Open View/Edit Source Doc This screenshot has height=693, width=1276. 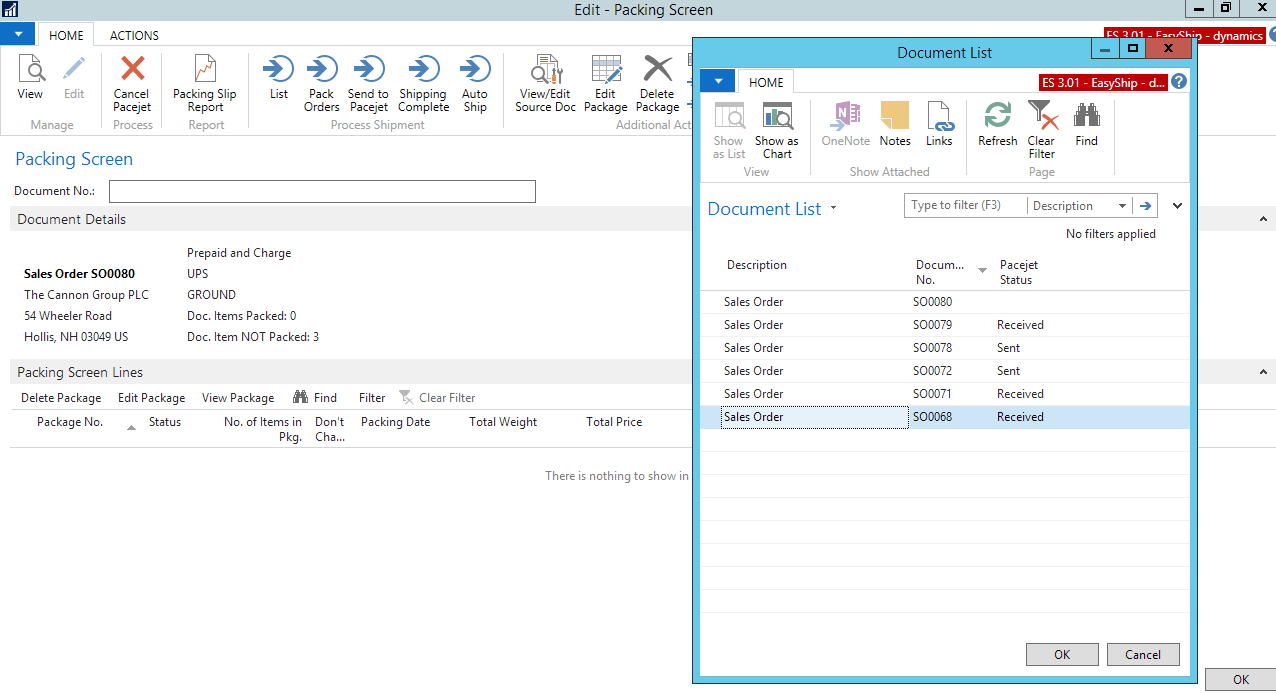(x=546, y=82)
